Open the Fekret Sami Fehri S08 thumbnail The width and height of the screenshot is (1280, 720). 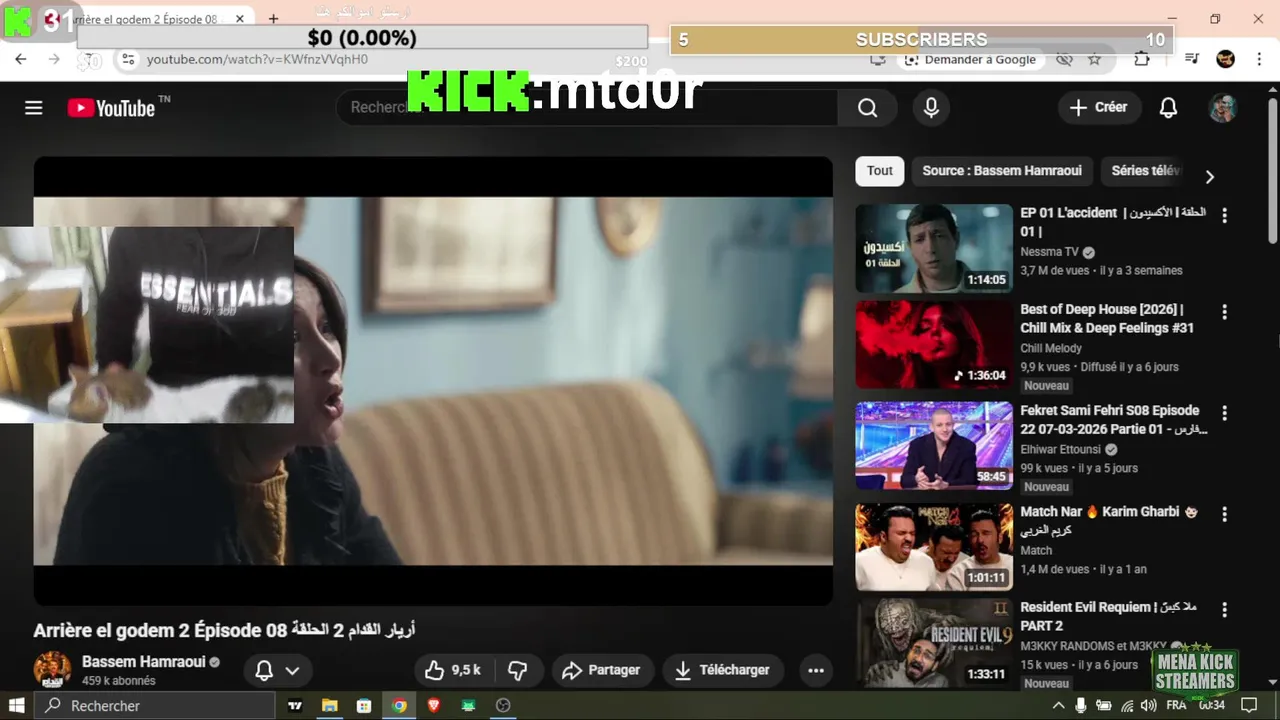click(x=934, y=446)
